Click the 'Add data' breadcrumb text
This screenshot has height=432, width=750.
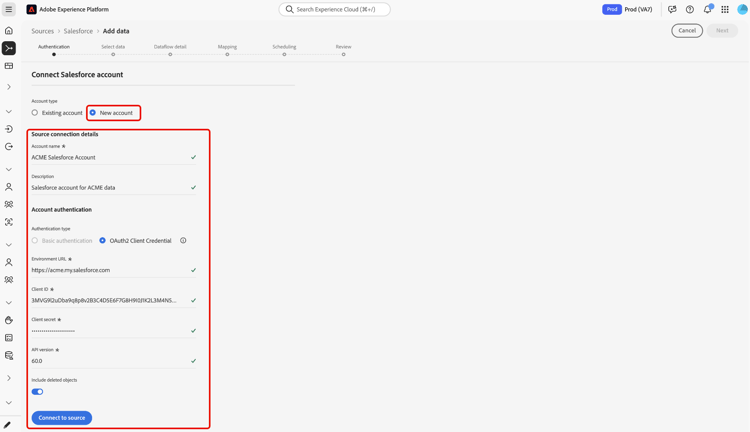pos(116,31)
